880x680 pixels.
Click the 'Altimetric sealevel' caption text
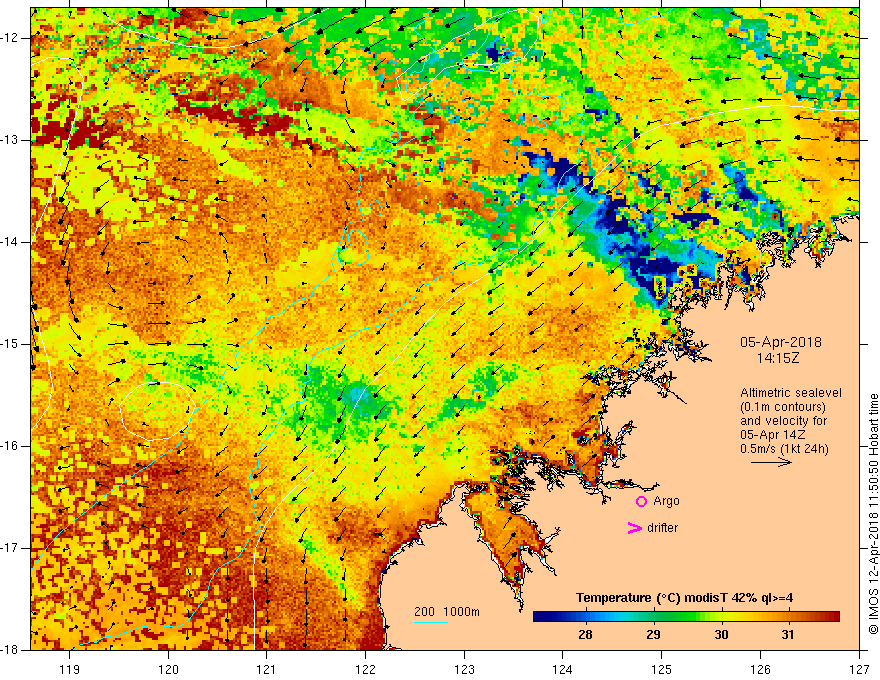791,393
